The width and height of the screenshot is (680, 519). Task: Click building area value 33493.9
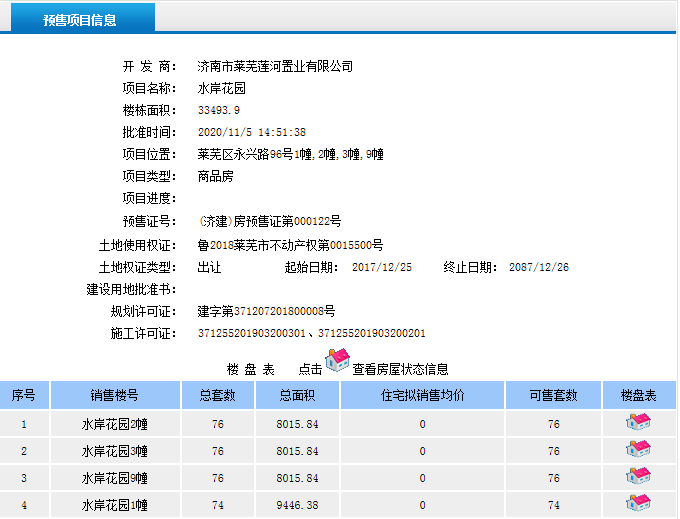click(x=219, y=110)
